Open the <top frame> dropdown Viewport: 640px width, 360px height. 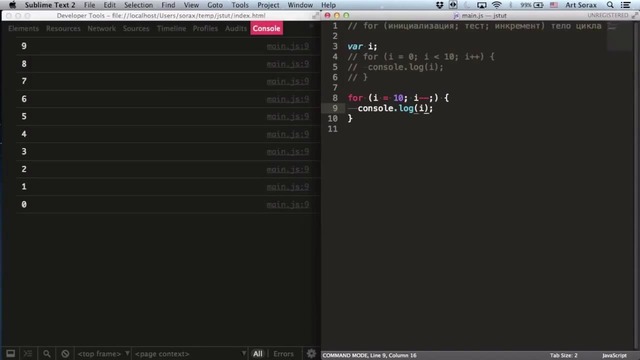click(x=103, y=353)
